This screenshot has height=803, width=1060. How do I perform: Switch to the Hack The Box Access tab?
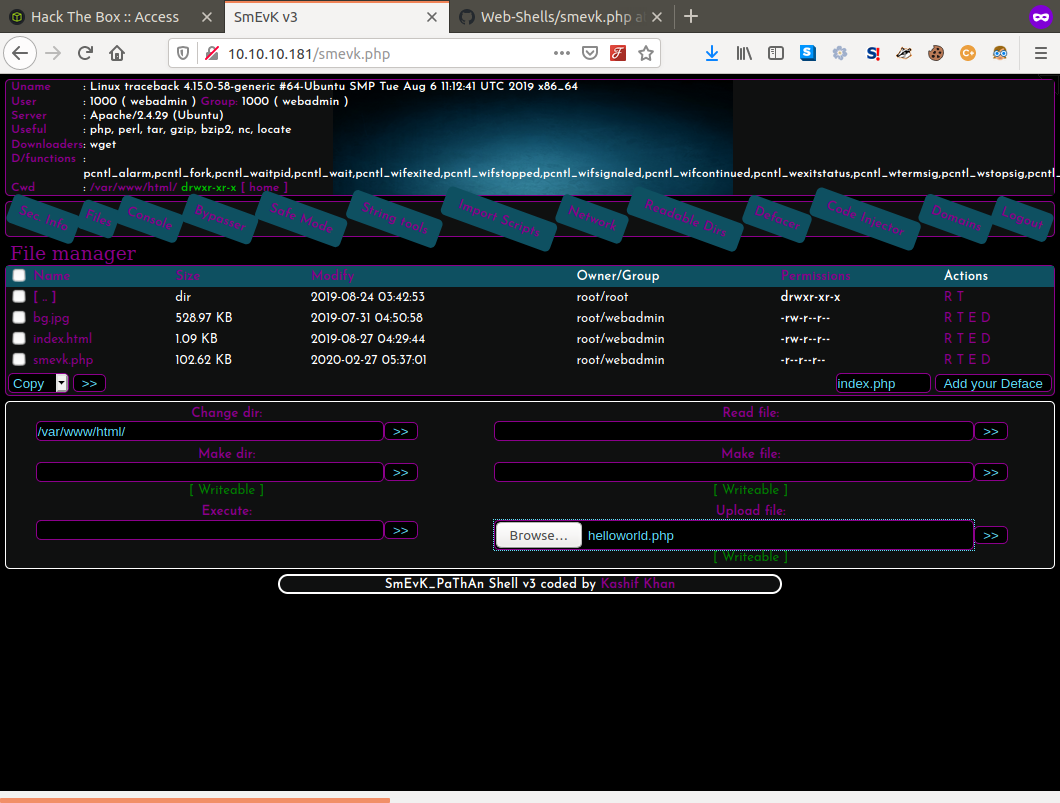(x=105, y=17)
